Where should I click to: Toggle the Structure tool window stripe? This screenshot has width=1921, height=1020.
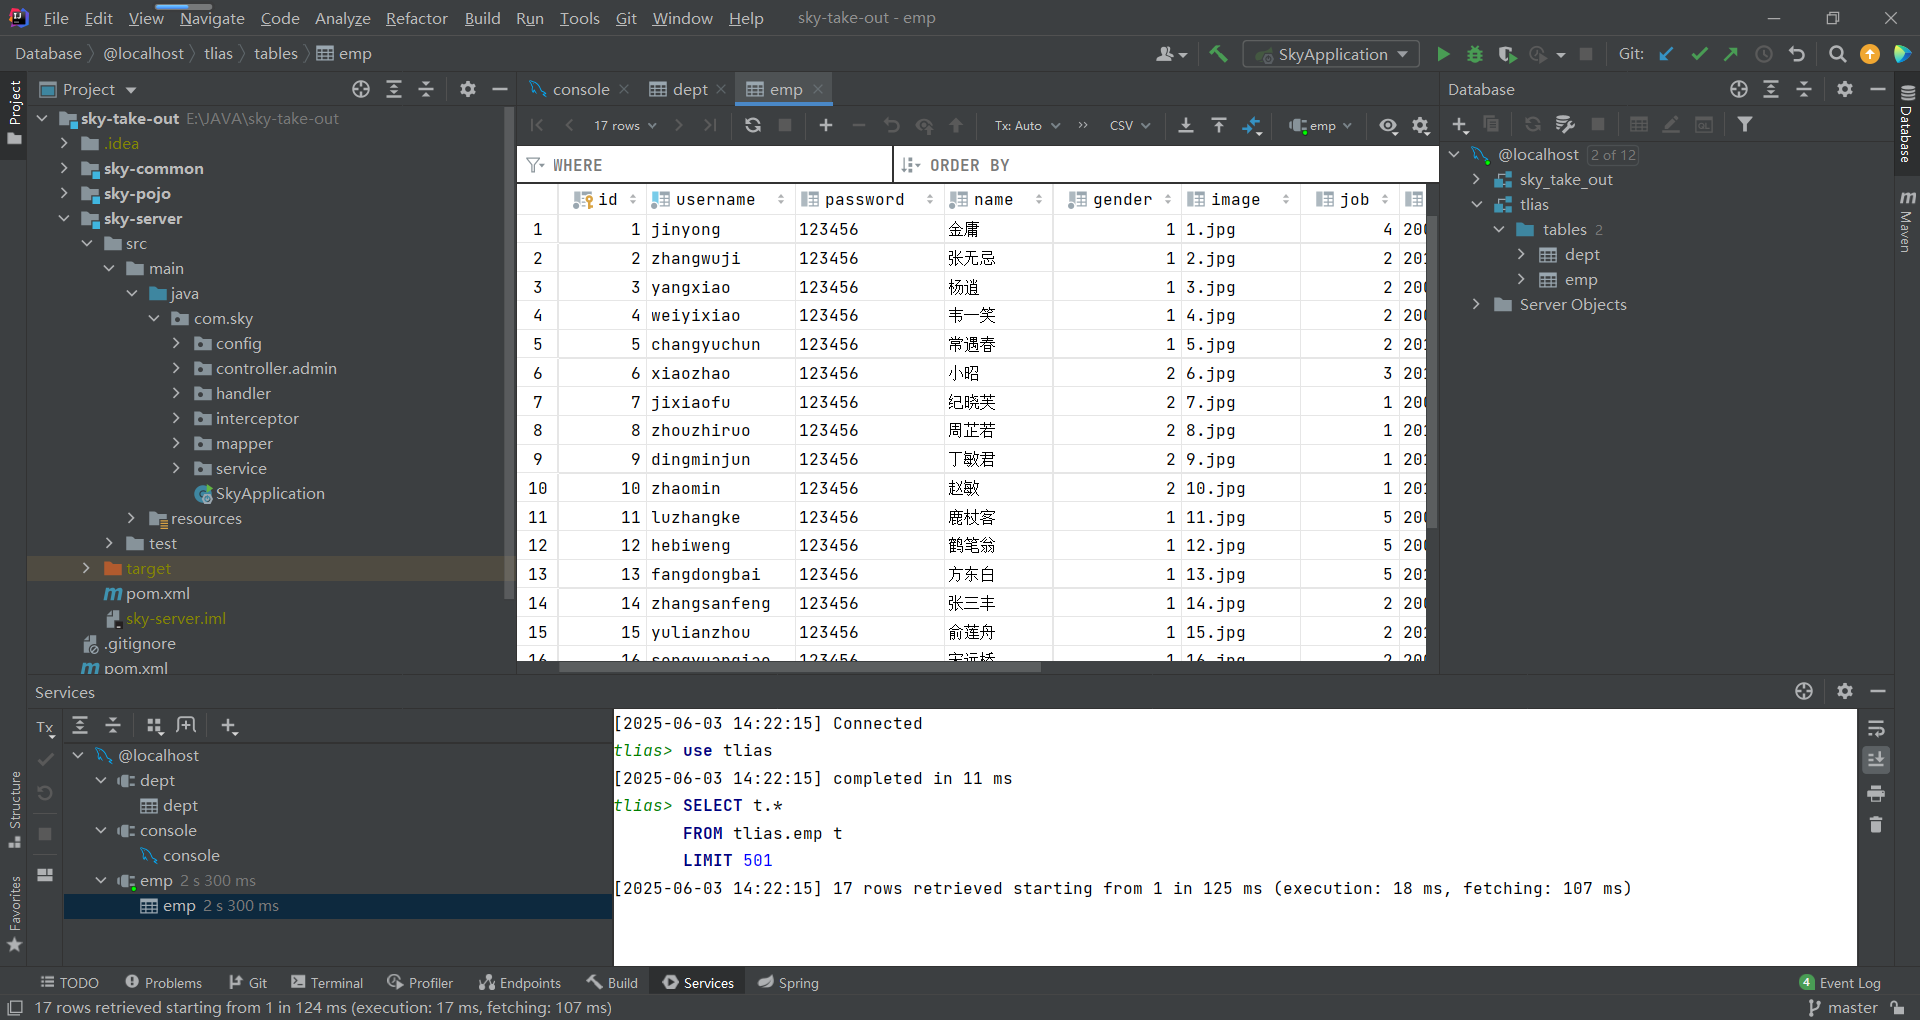click(x=14, y=810)
